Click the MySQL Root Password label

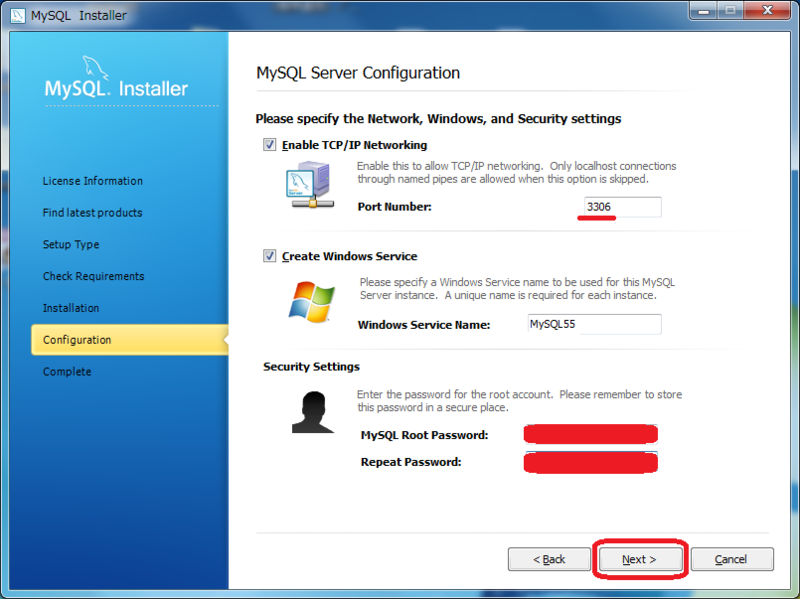424,435
